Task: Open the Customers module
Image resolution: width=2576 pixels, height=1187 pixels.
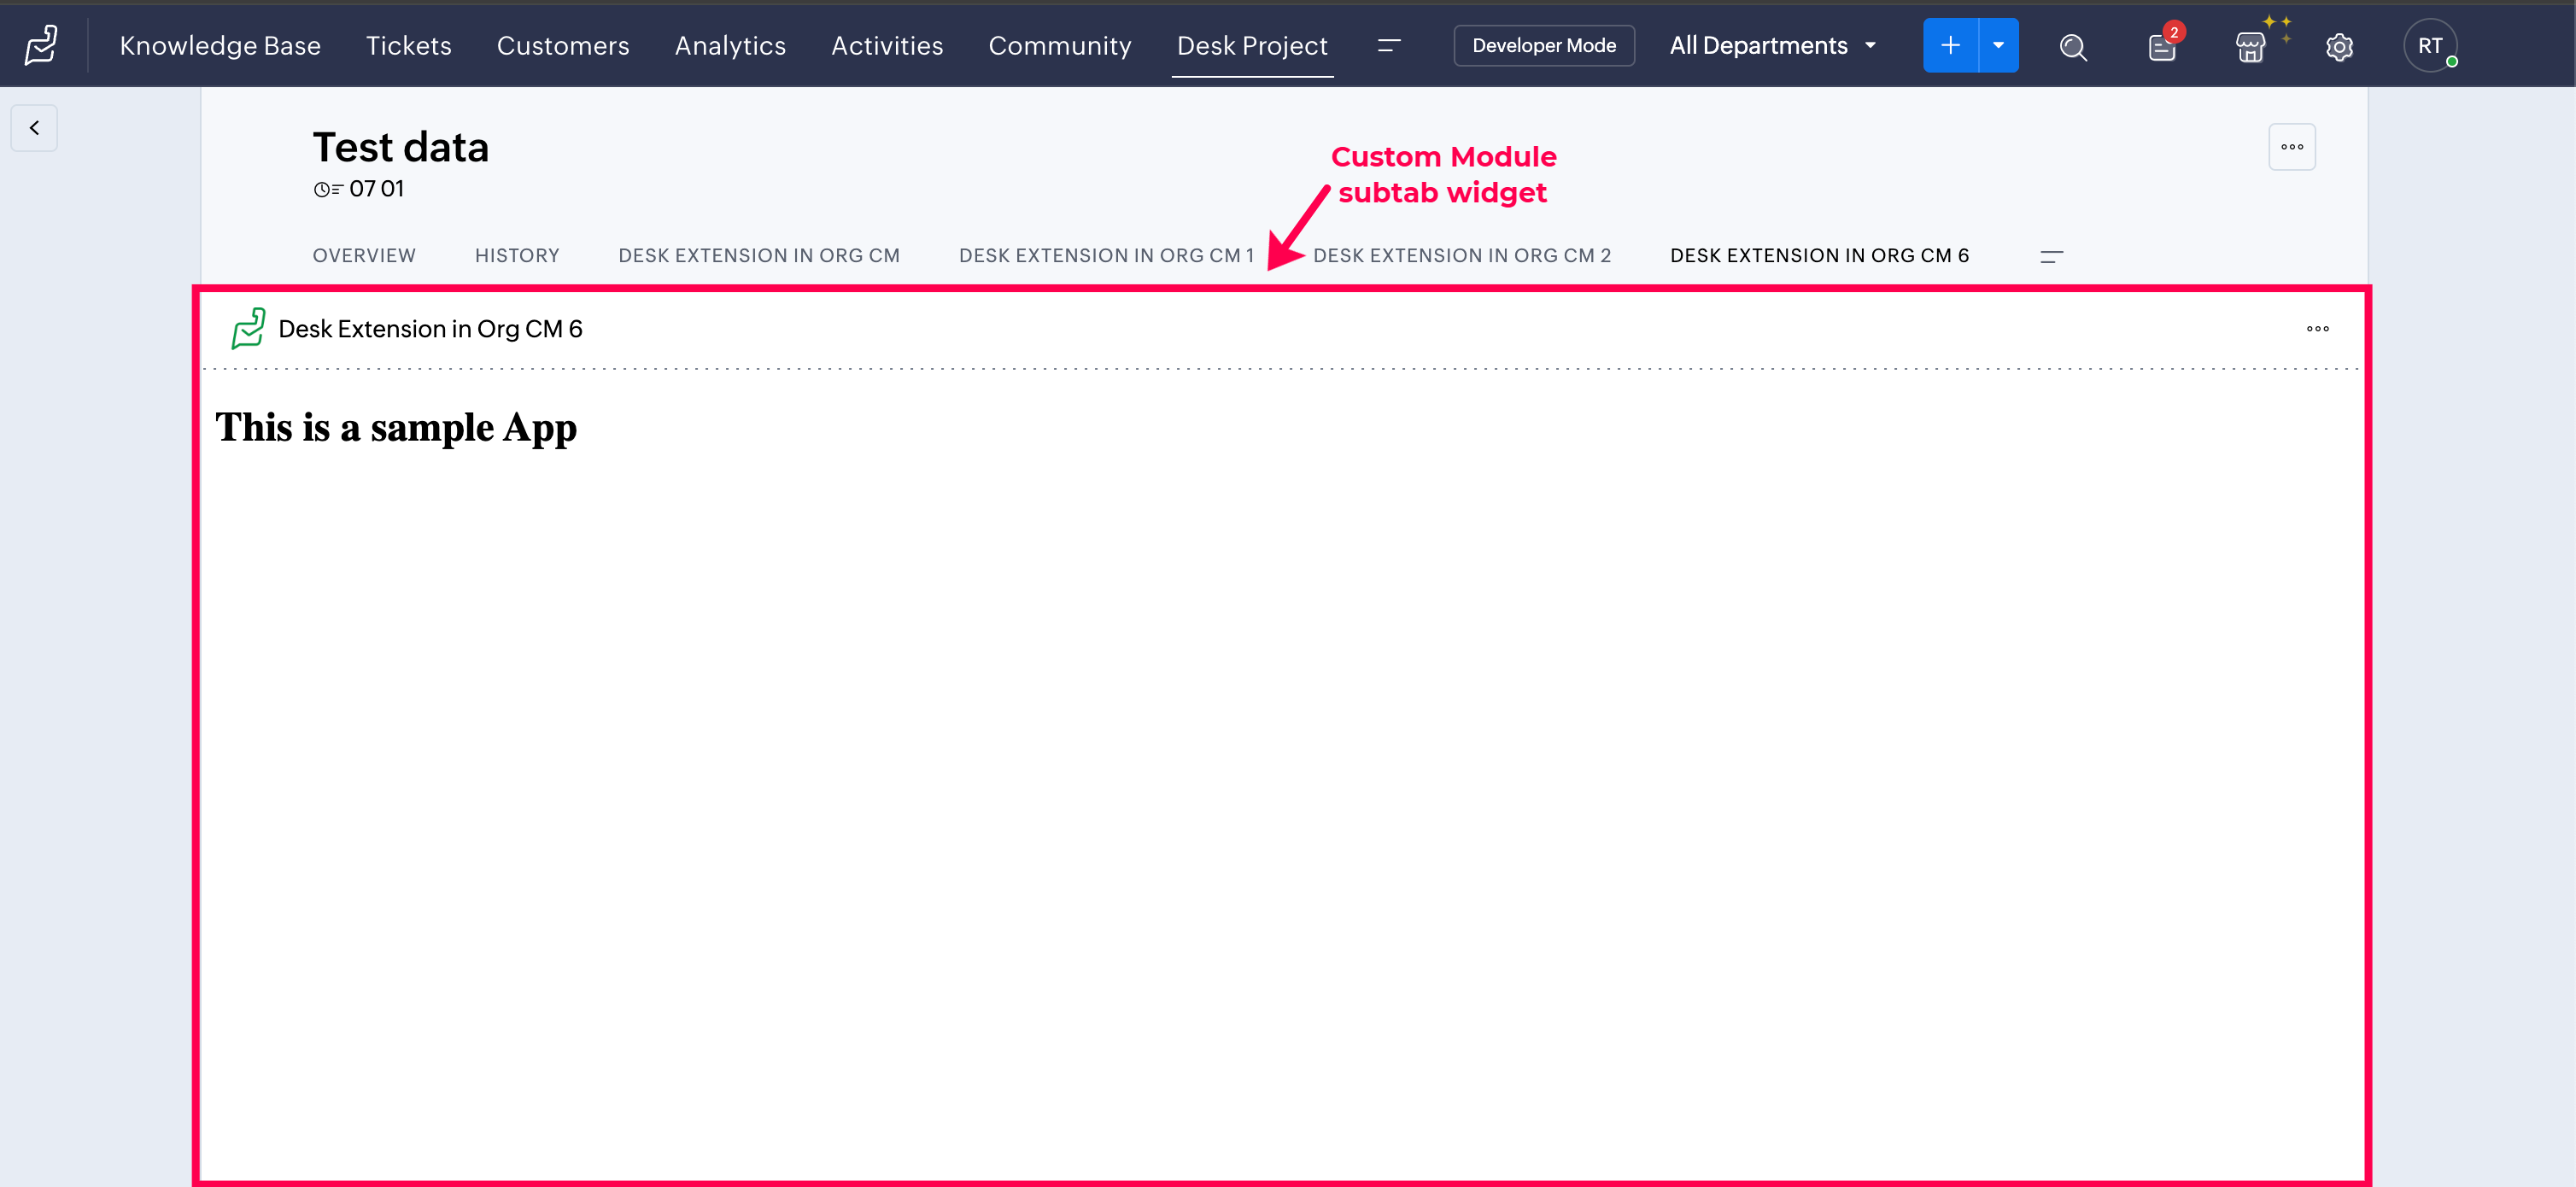Action: [x=563, y=45]
